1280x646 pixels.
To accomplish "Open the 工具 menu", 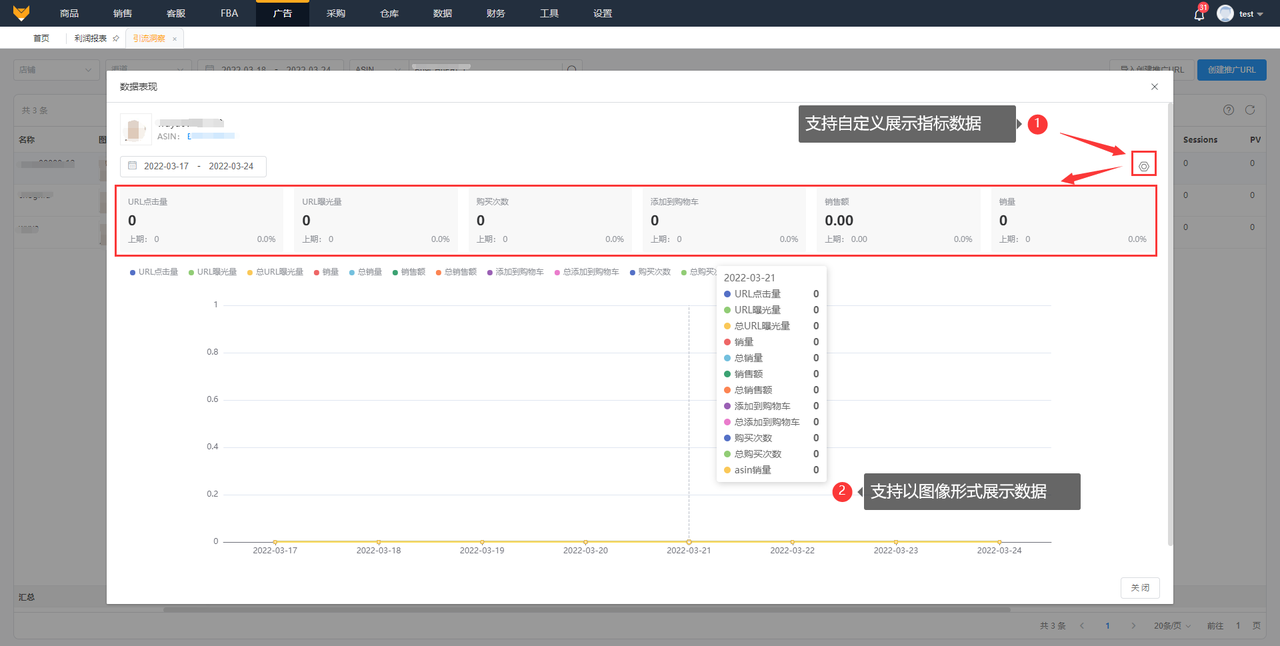I will [549, 14].
